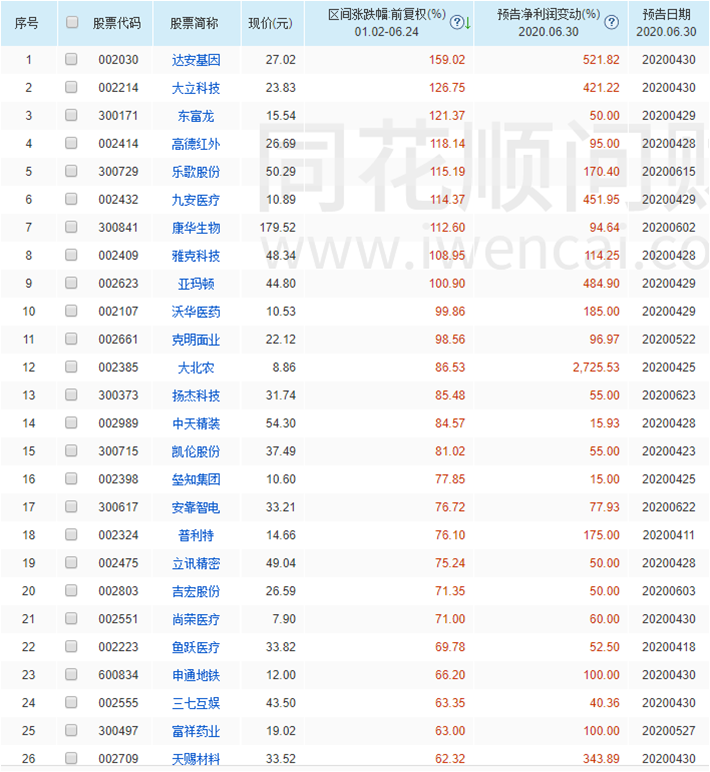The width and height of the screenshot is (710, 772).
Task: Select stock code 002223
Action: (x=118, y=646)
